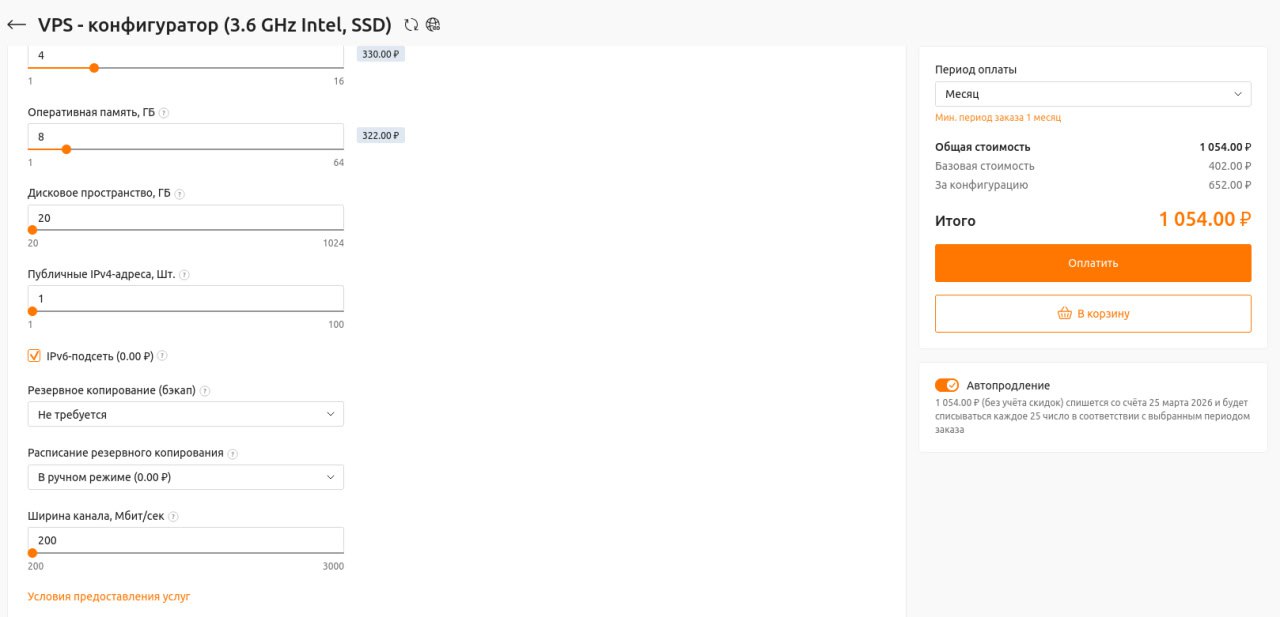The width and height of the screenshot is (1280, 617).
Task: Click the question icon beside IPv6-подсеть
Action: pyautogui.click(x=162, y=356)
